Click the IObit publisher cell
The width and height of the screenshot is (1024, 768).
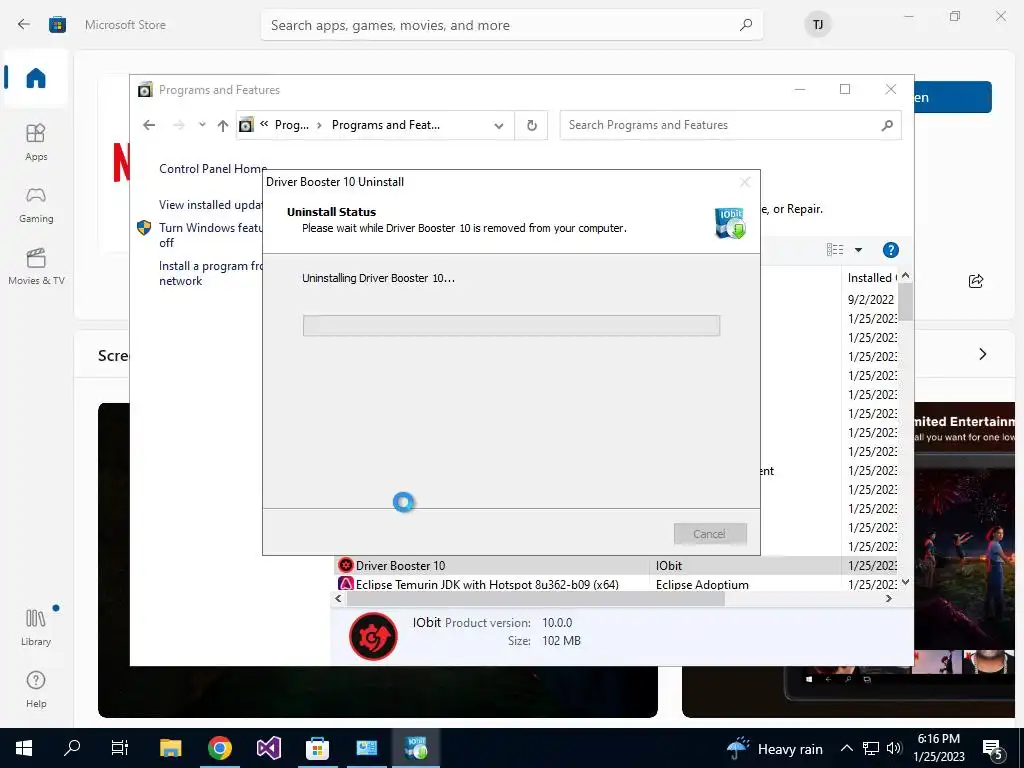tap(669, 566)
